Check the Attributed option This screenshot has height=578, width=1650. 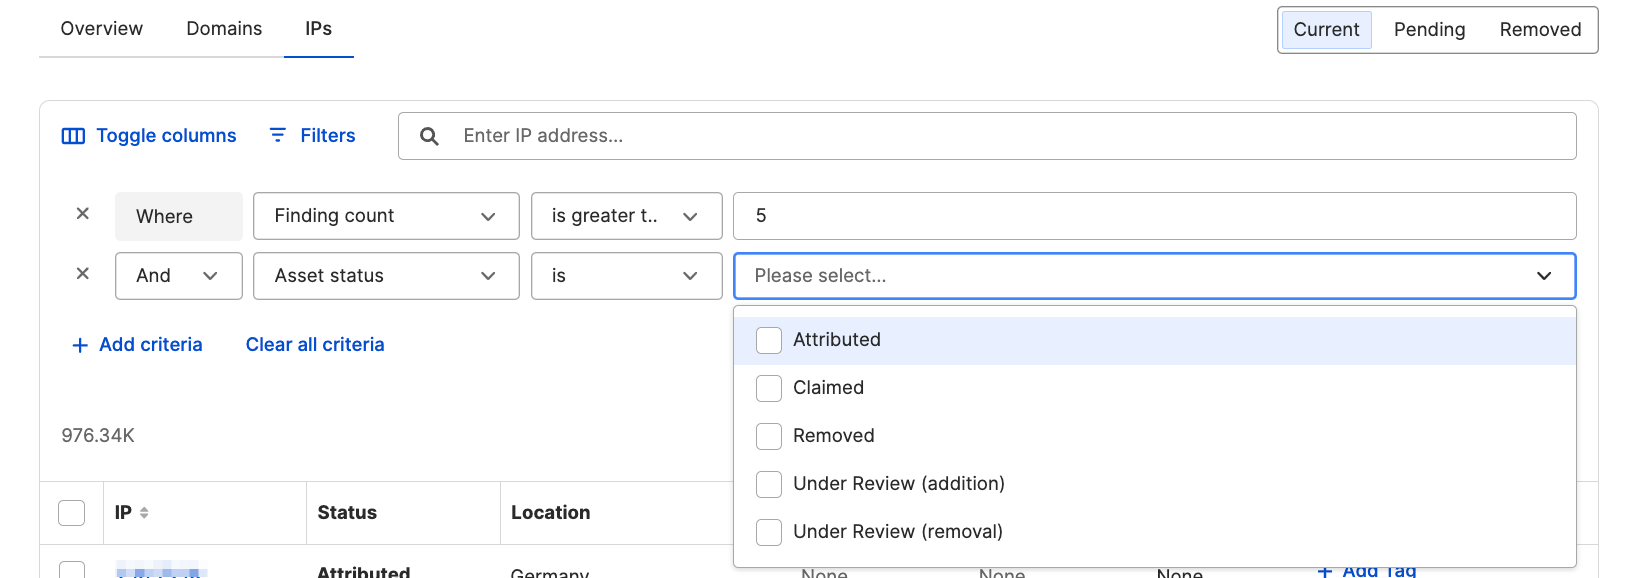tap(769, 341)
